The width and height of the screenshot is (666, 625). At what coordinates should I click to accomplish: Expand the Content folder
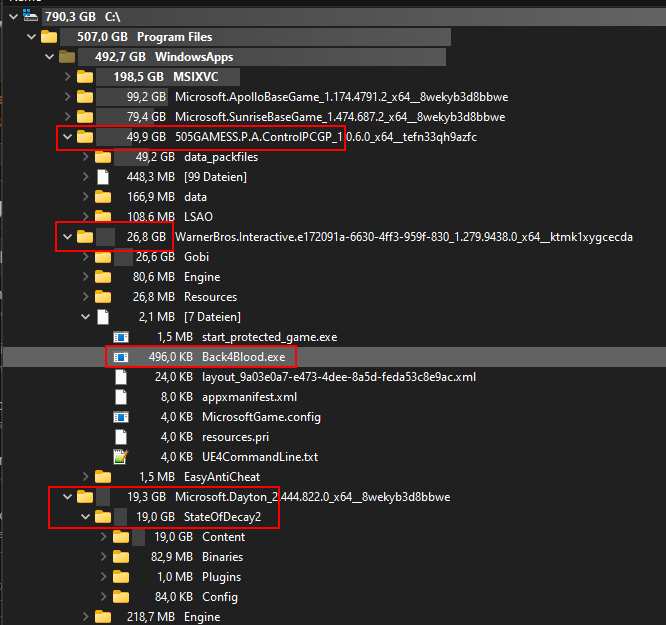(x=103, y=537)
